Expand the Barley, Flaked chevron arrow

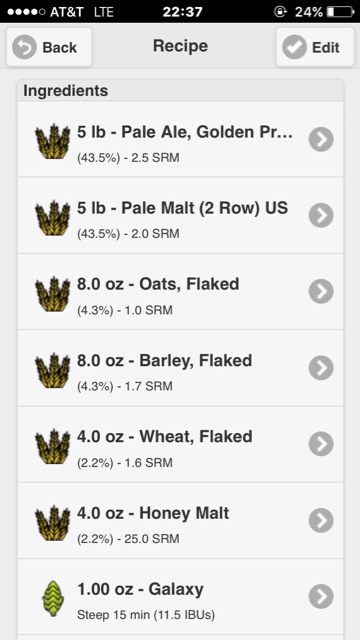tap(321, 368)
